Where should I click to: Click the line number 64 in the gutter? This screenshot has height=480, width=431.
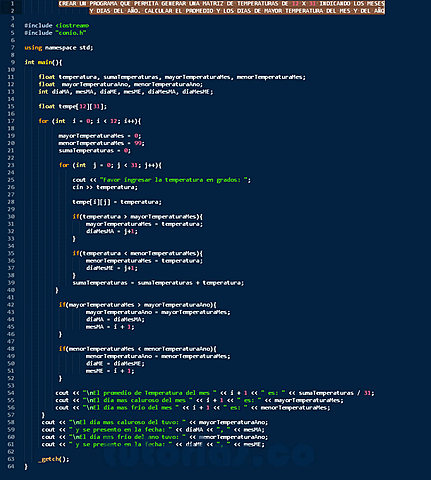[x=11, y=467]
